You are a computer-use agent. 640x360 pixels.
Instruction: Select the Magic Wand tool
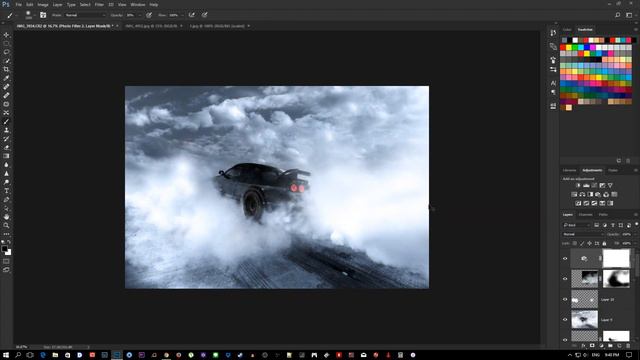point(7,61)
